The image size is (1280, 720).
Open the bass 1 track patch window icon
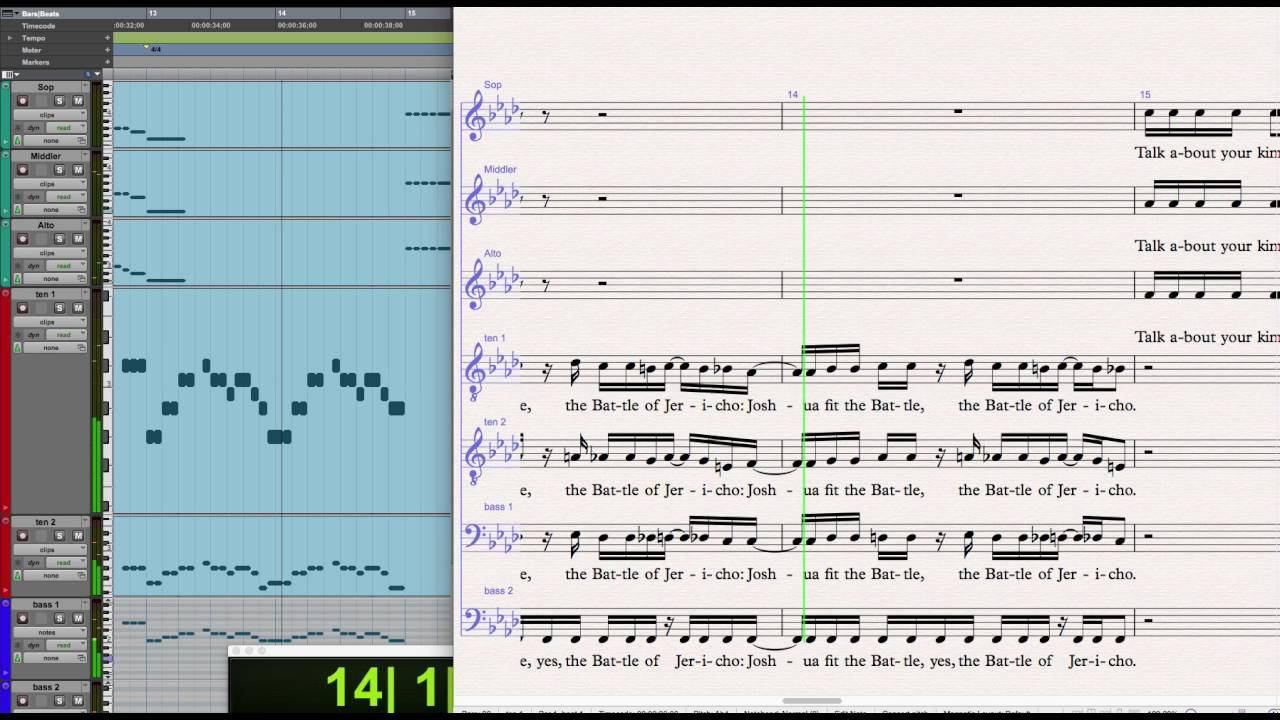(82, 658)
